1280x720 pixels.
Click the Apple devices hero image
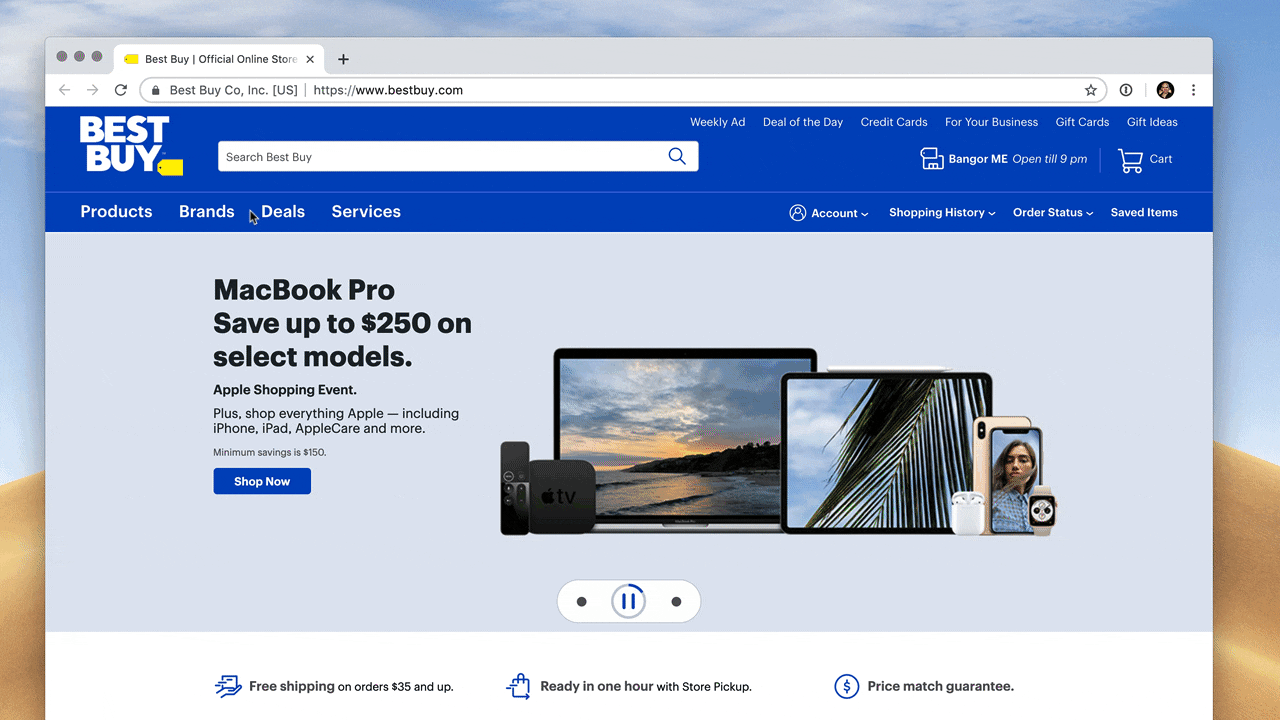tap(778, 442)
